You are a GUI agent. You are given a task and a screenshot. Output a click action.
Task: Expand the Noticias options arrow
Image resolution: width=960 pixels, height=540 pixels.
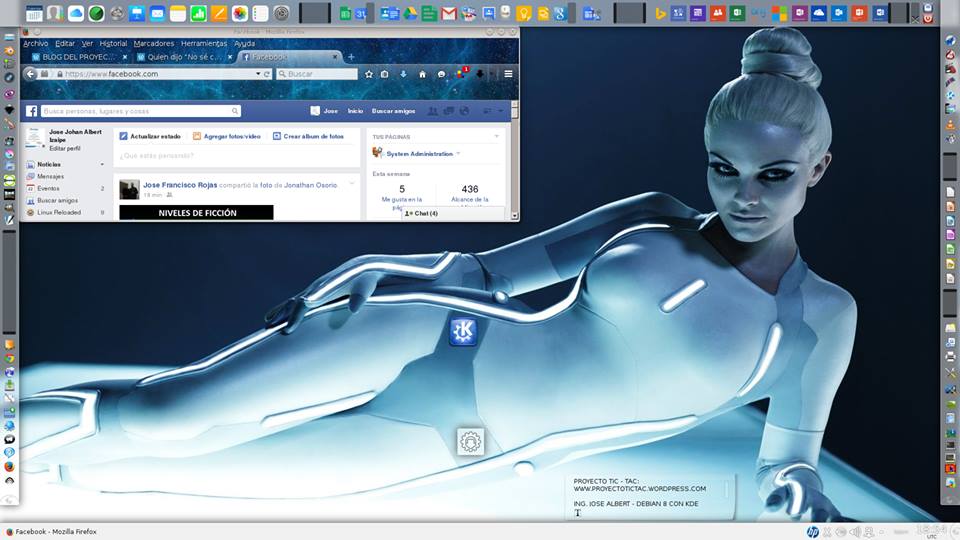pyautogui.click(x=102, y=164)
